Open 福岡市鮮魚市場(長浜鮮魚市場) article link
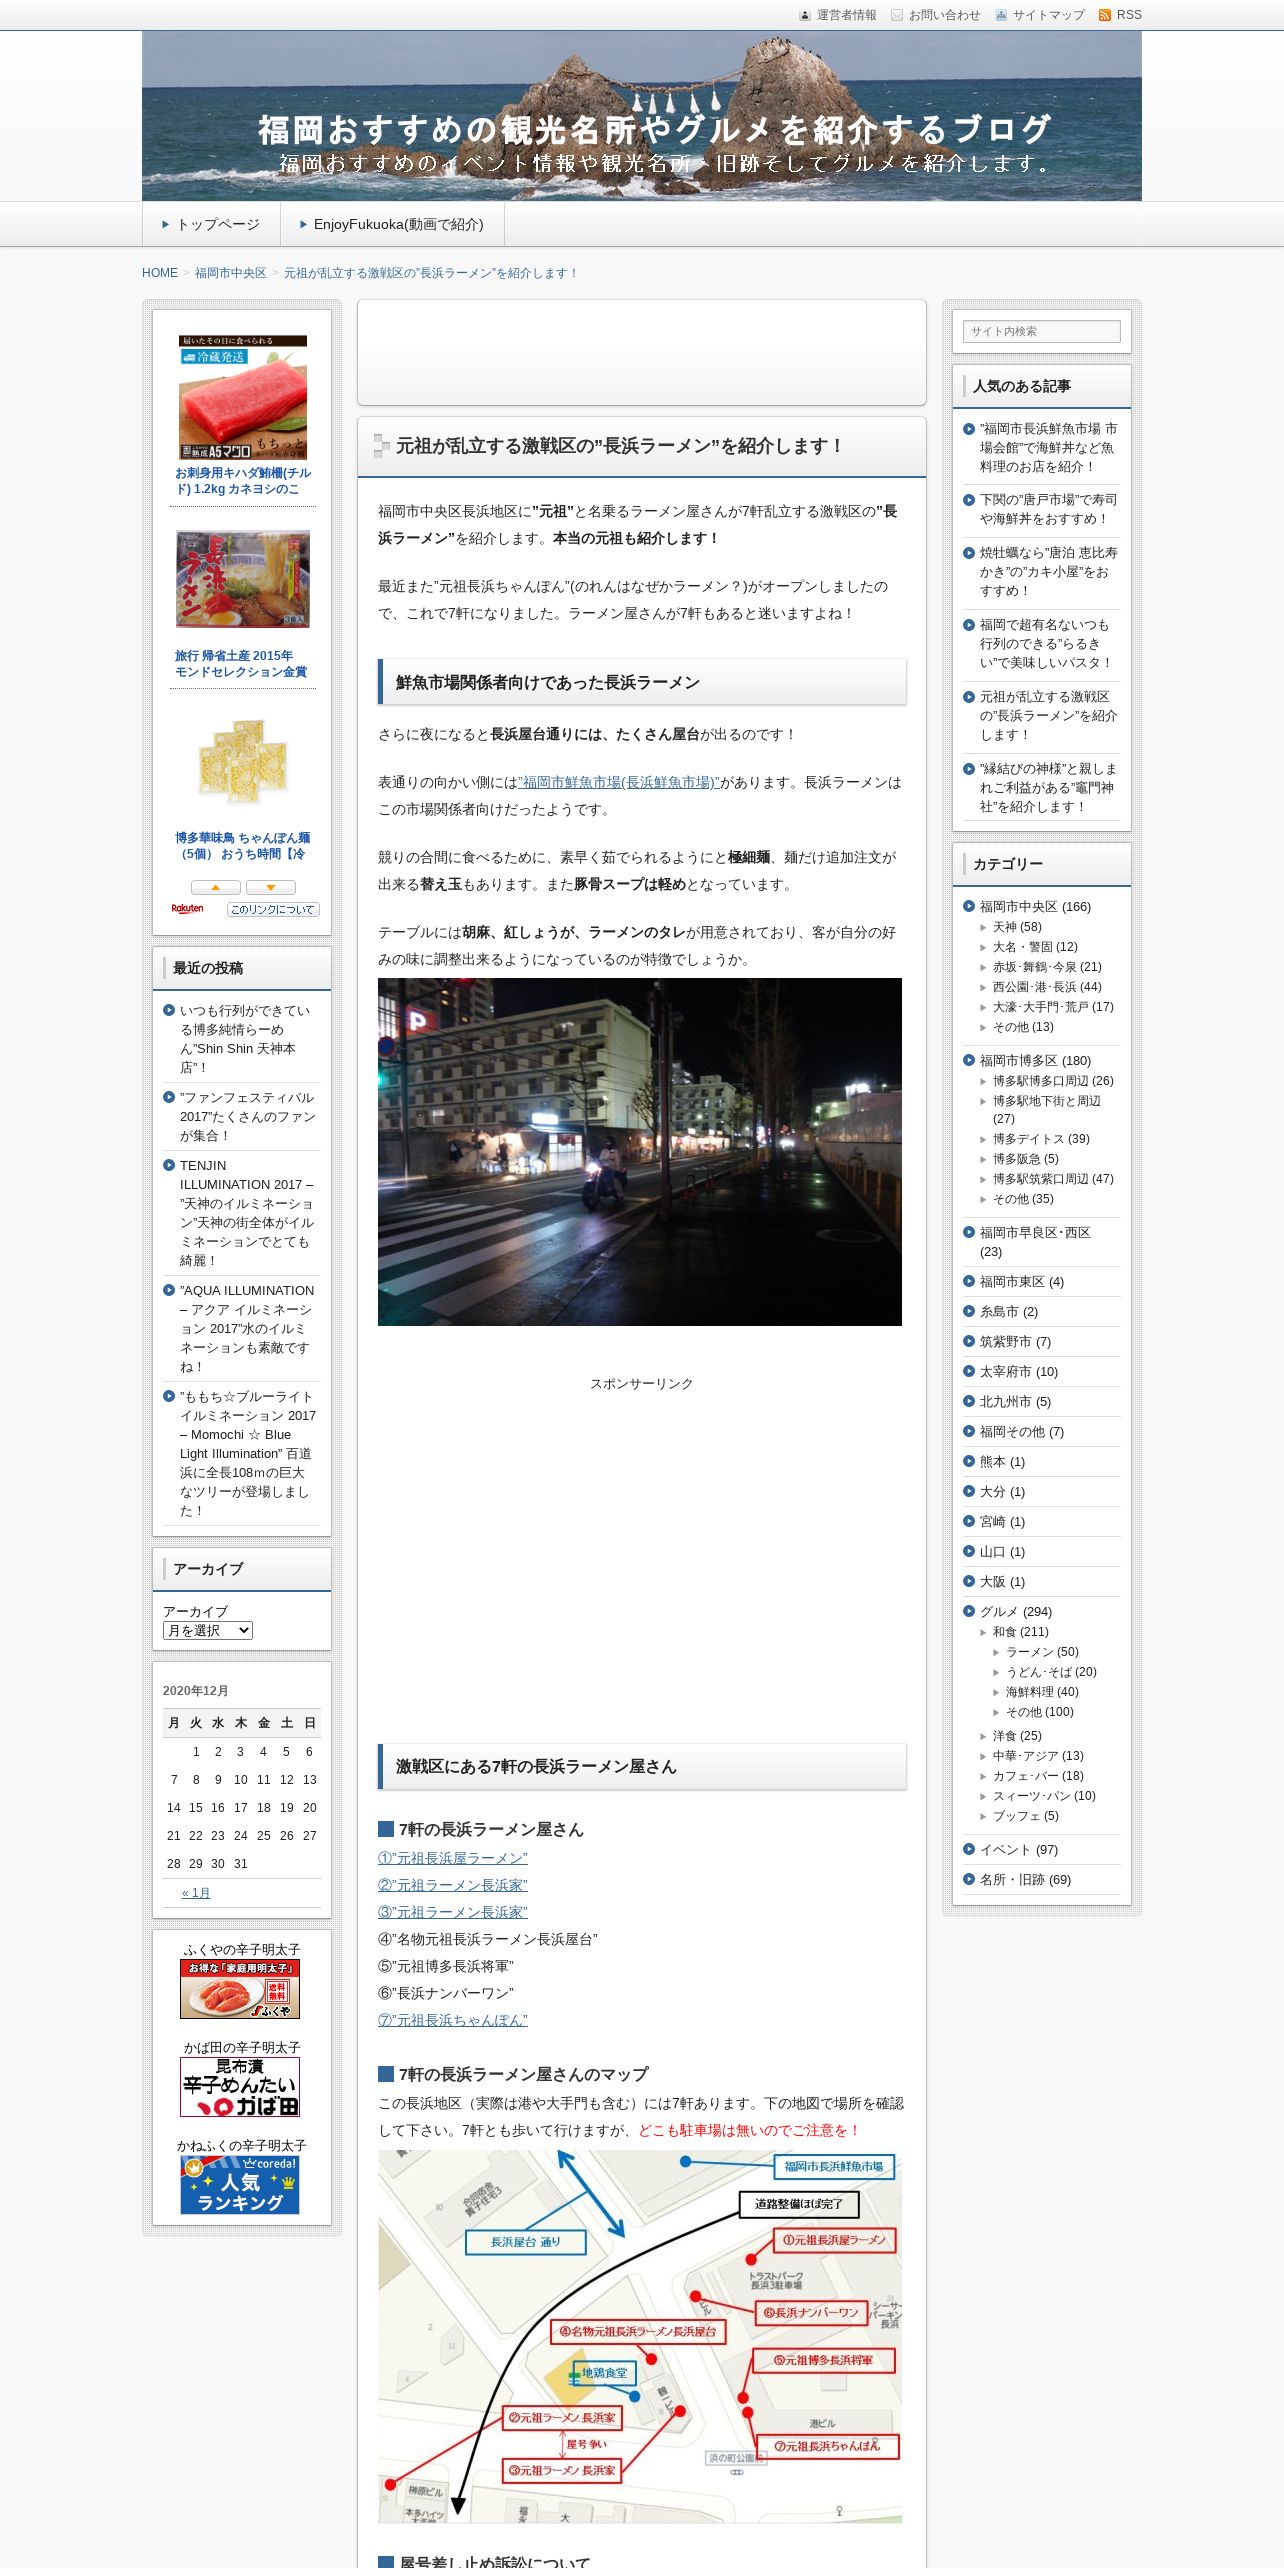1284x2568 pixels. coord(619,782)
